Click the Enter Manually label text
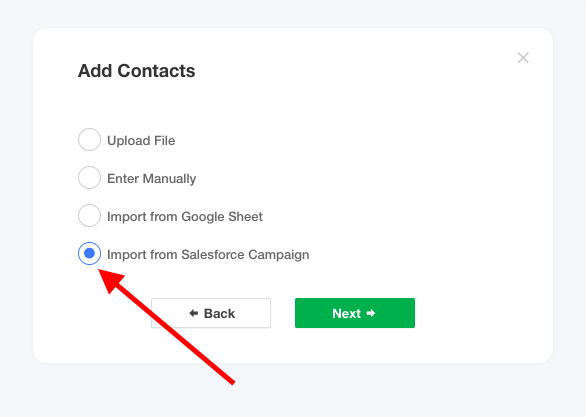The width and height of the screenshot is (586, 417). pos(151,179)
